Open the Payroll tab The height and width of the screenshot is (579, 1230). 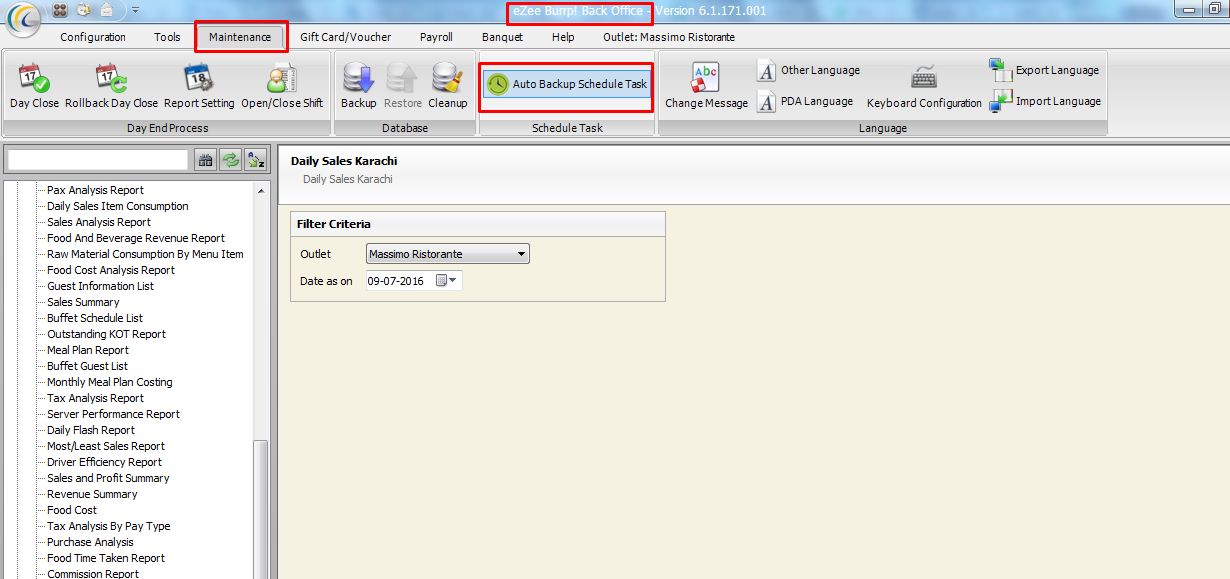tap(436, 37)
